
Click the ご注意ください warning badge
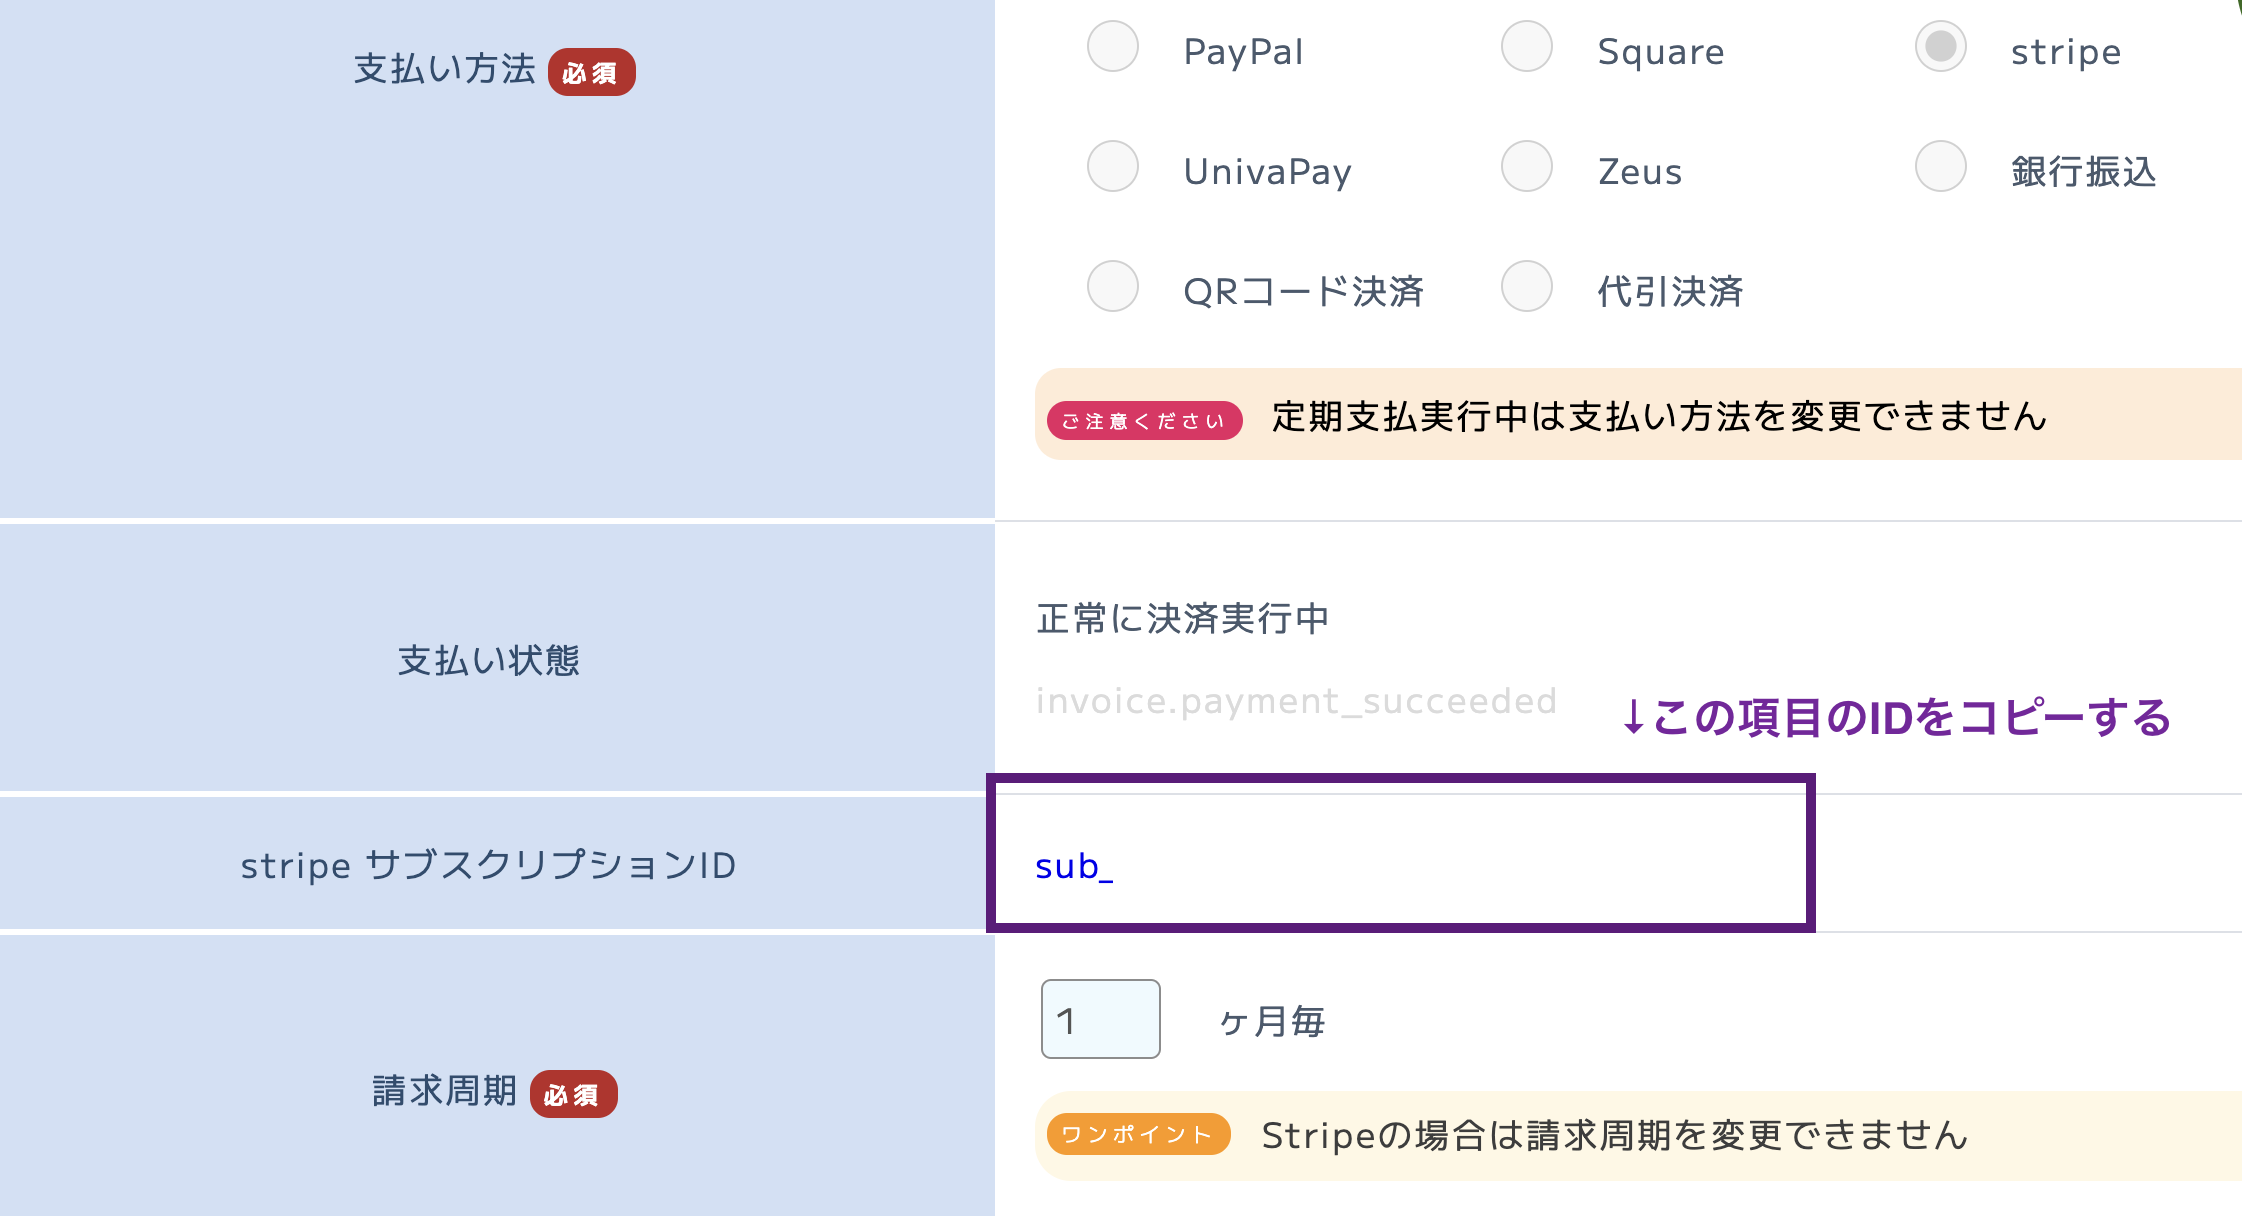pos(1144,420)
